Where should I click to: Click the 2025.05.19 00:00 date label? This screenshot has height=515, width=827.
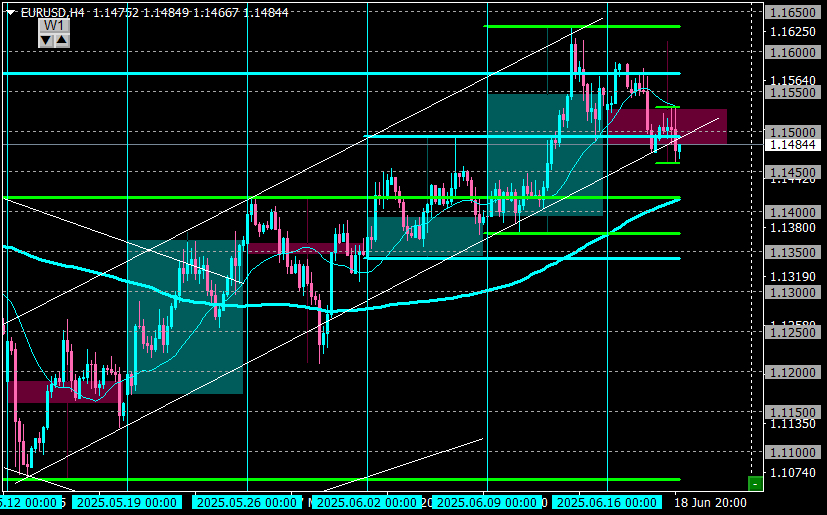click(127, 502)
